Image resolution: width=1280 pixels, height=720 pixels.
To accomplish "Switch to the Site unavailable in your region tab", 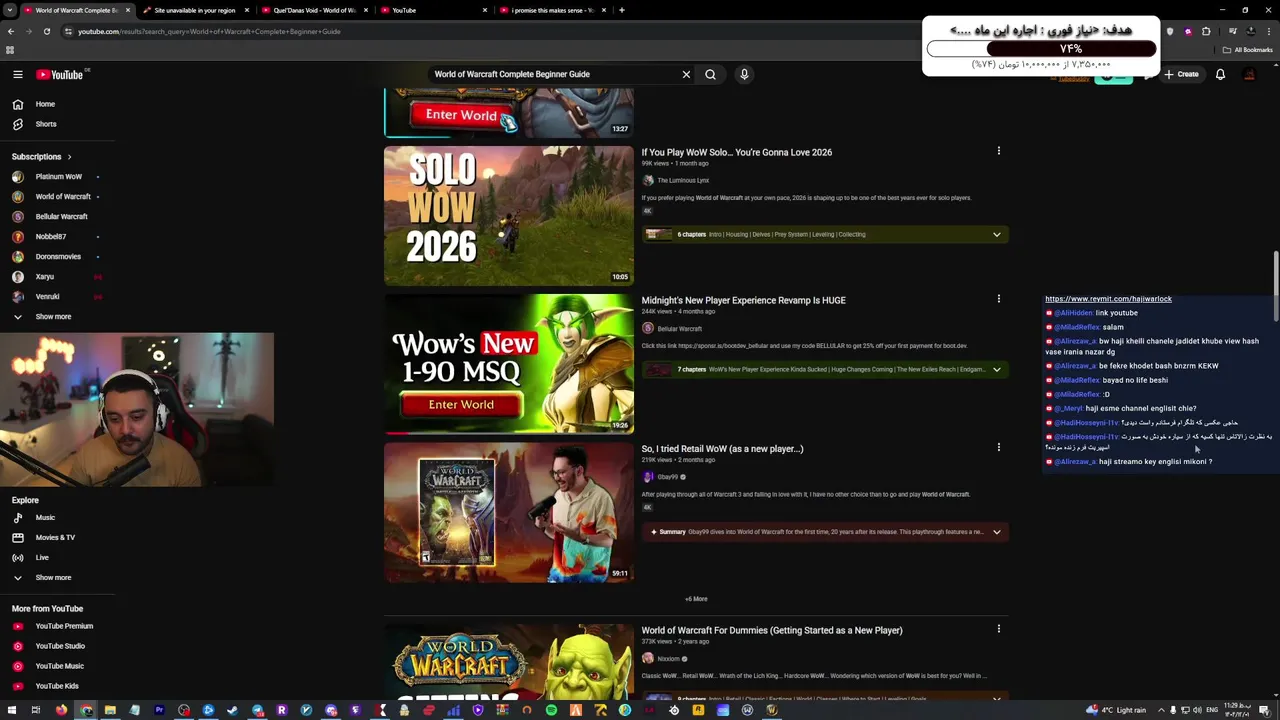I will 195,10.
